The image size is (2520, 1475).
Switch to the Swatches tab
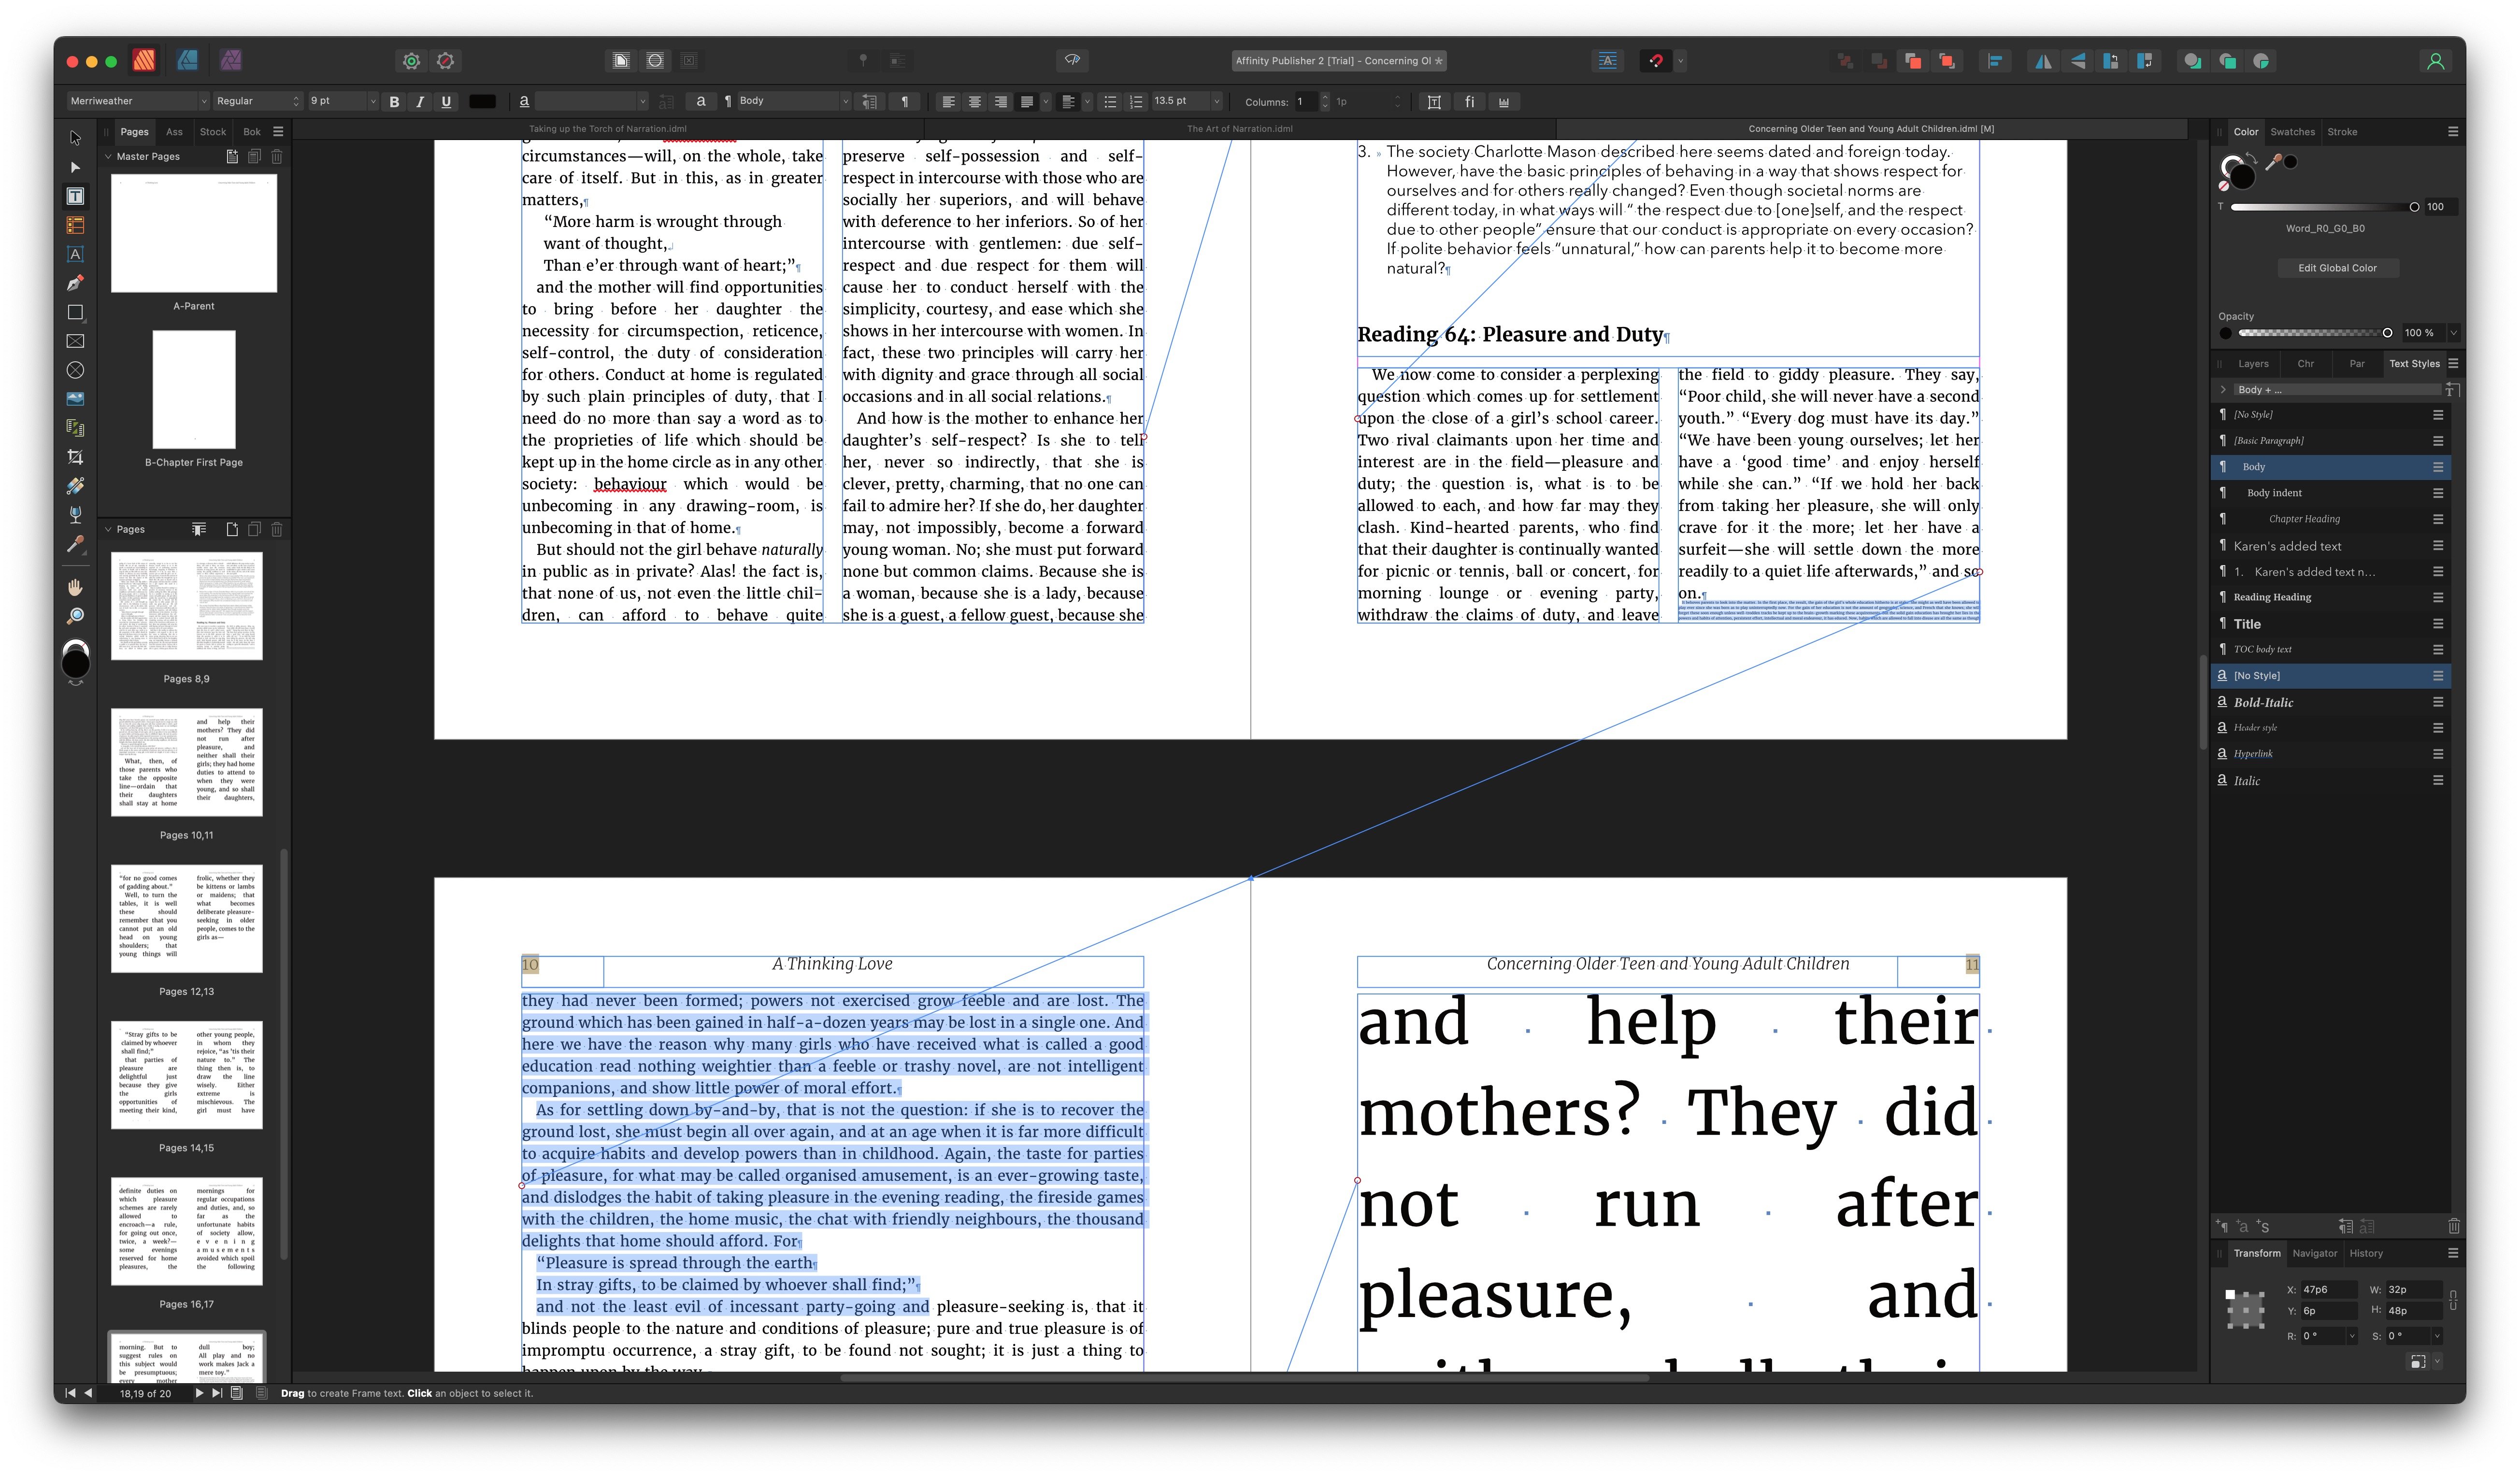2292,132
